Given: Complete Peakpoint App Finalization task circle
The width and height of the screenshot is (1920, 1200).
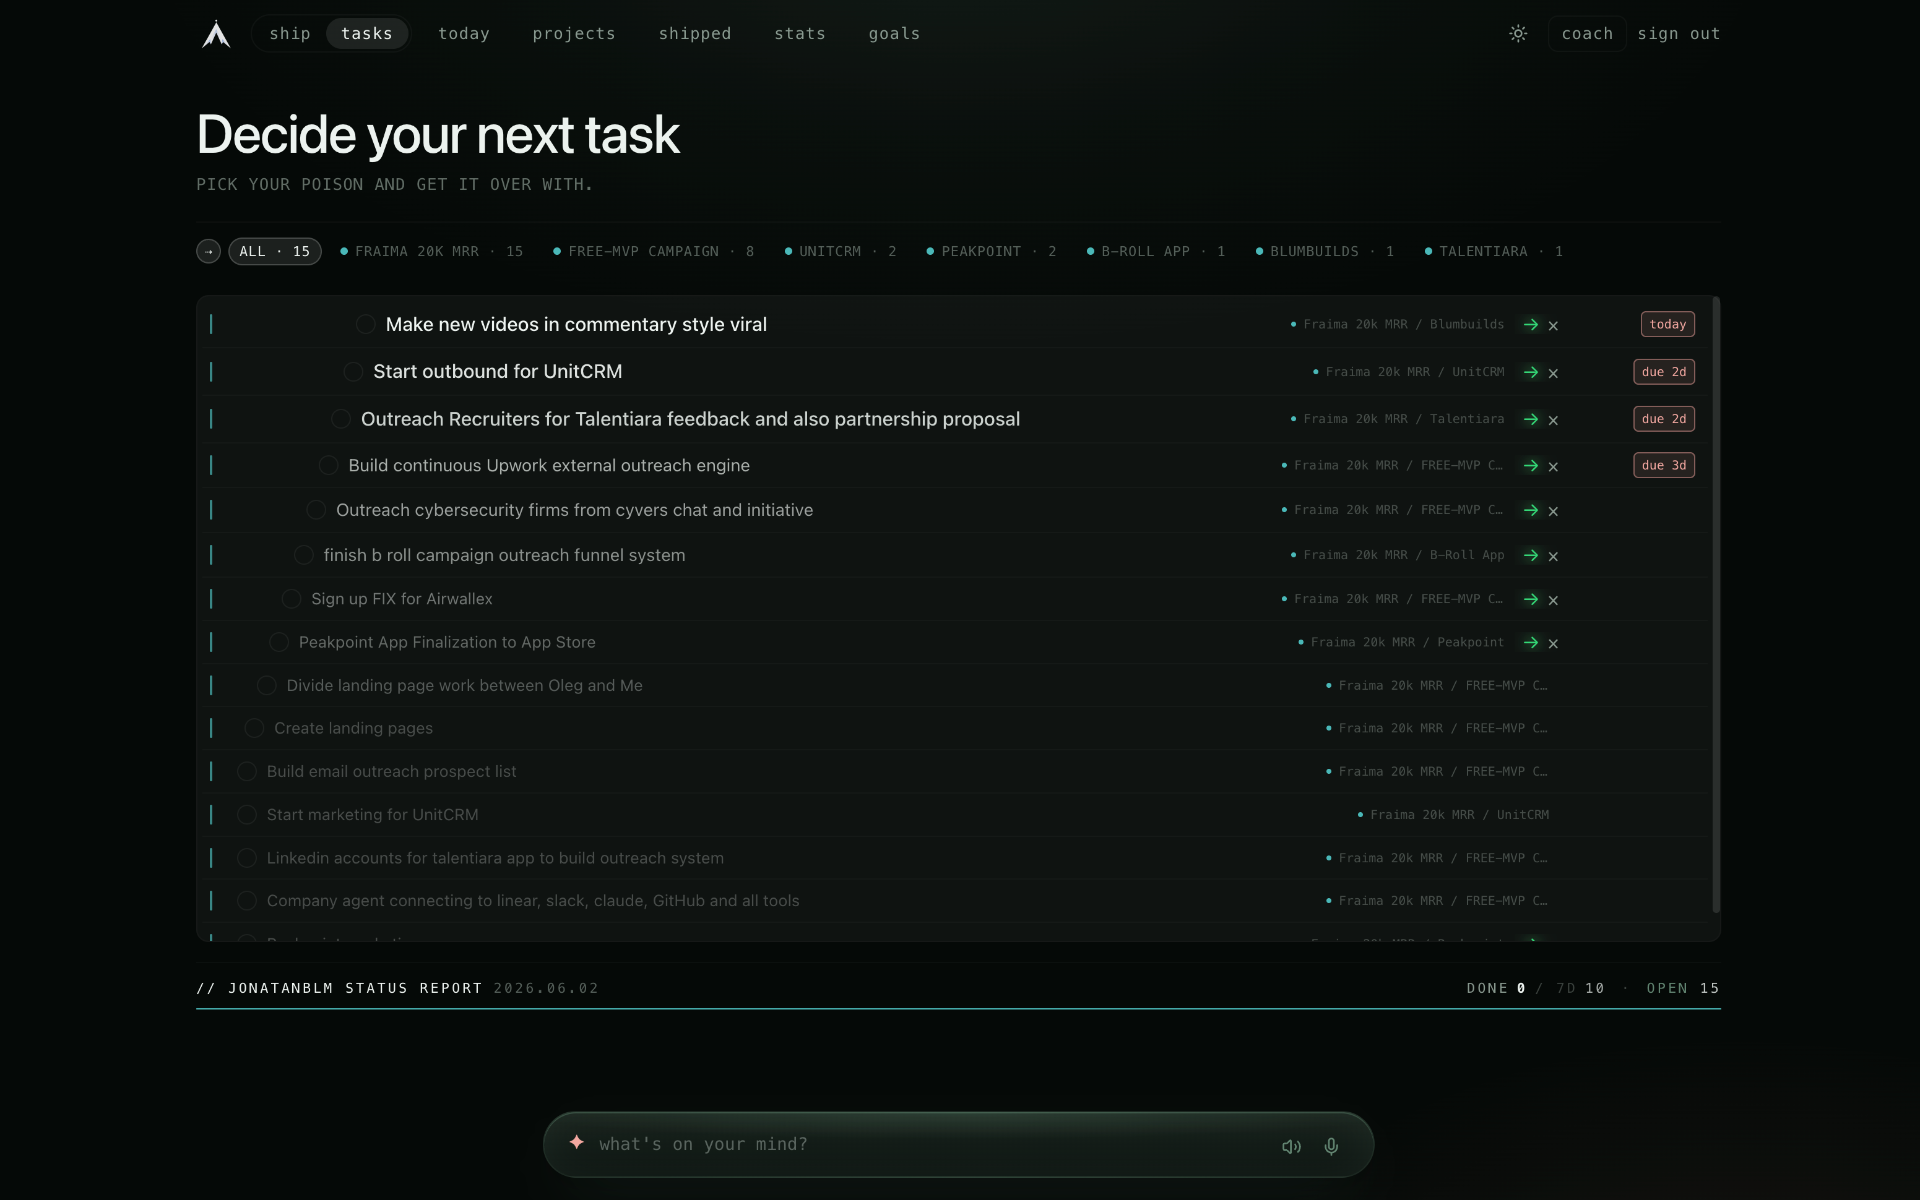Looking at the screenshot, I should pyautogui.click(x=279, y=642).
